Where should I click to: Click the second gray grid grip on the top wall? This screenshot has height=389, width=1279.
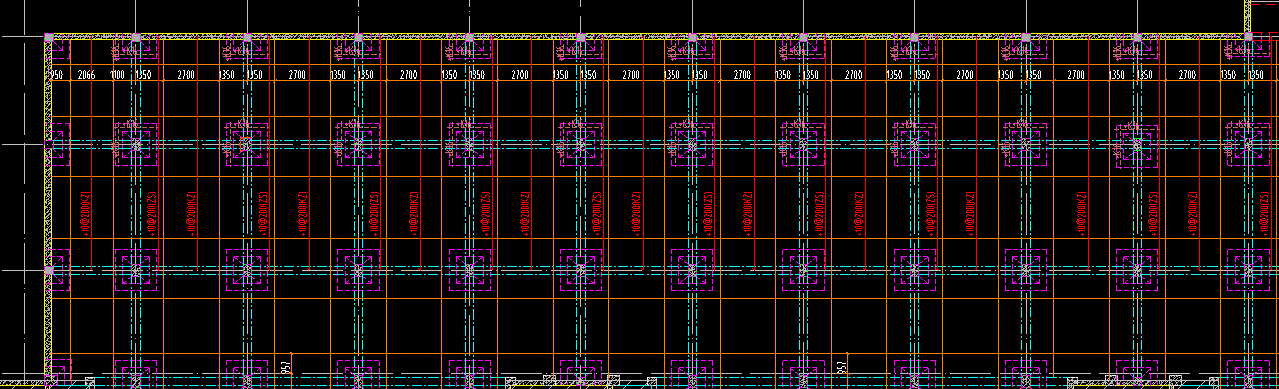pos(136,38)
